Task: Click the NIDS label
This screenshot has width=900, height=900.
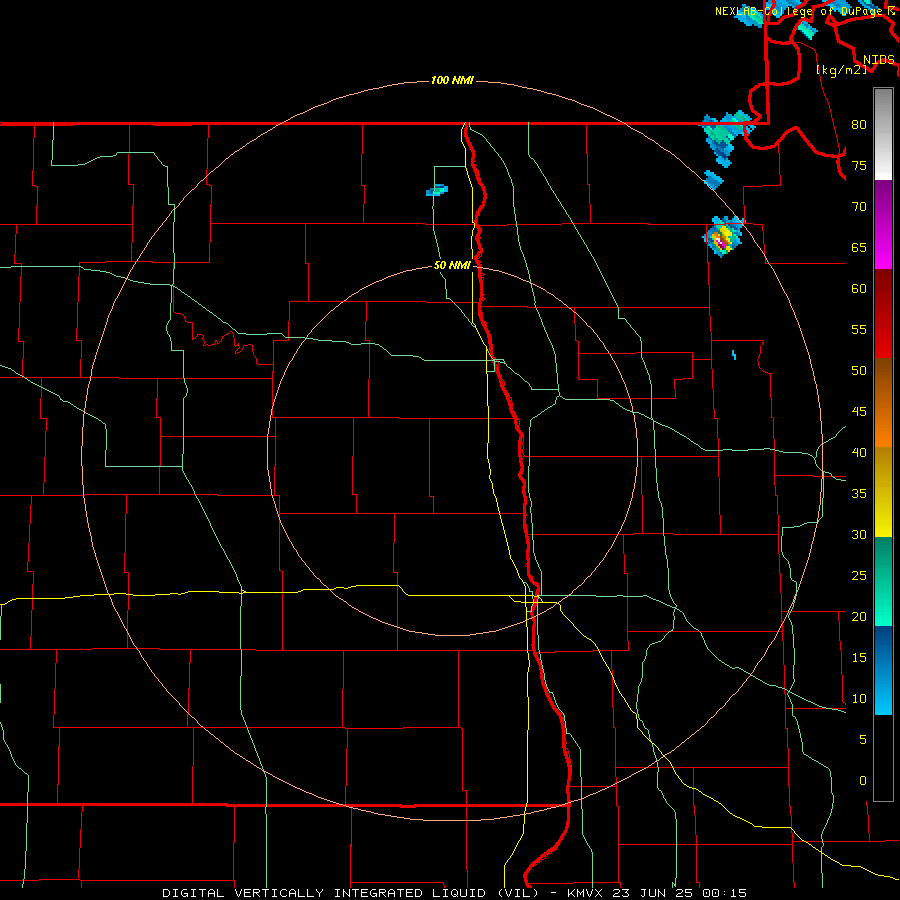Action: click(x=878, y=59)
